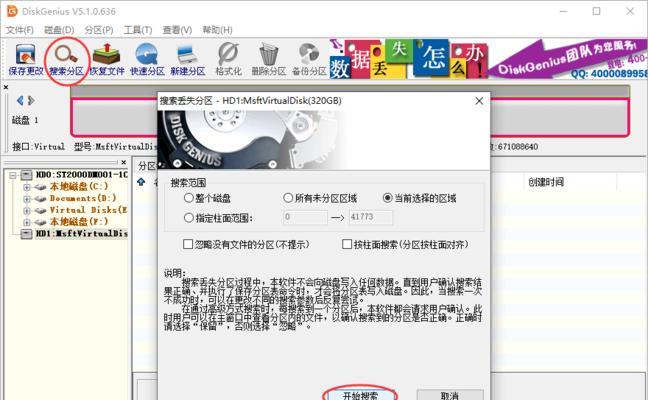Select Documents(D:) in the disk tree
648x400 pixels.
(x=83, y=198)
